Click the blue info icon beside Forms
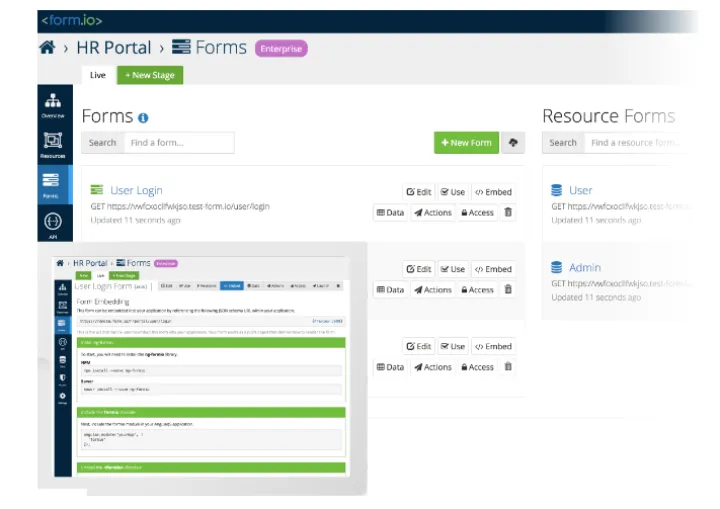Viewport: 720px width, 509px height. (143, 118)
